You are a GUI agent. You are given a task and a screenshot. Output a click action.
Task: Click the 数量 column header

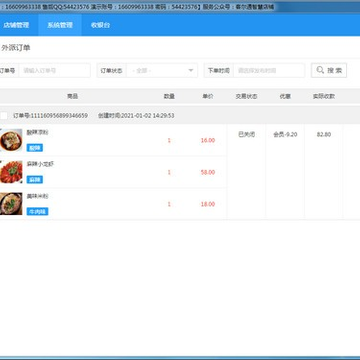pyautogui.click(x=169, y=97)
